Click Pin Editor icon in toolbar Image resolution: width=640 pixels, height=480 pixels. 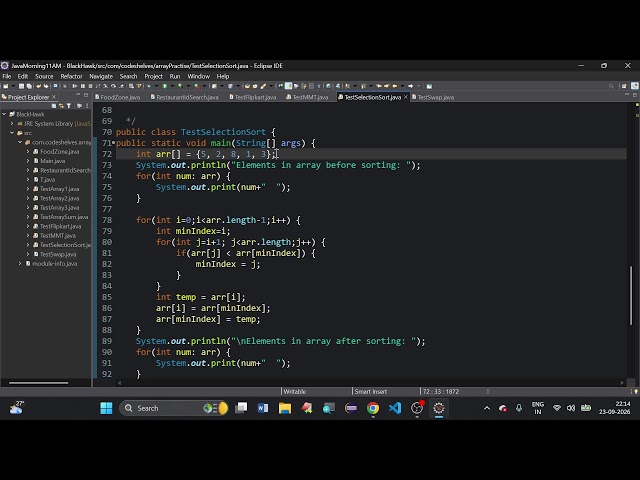pyautogui.click(x=429, y=86)
